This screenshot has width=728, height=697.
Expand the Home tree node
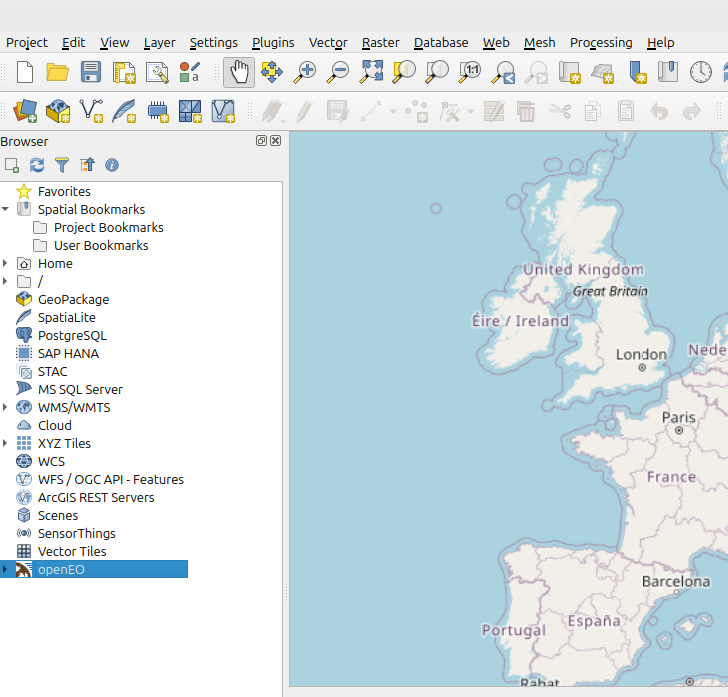pos(5,263)
